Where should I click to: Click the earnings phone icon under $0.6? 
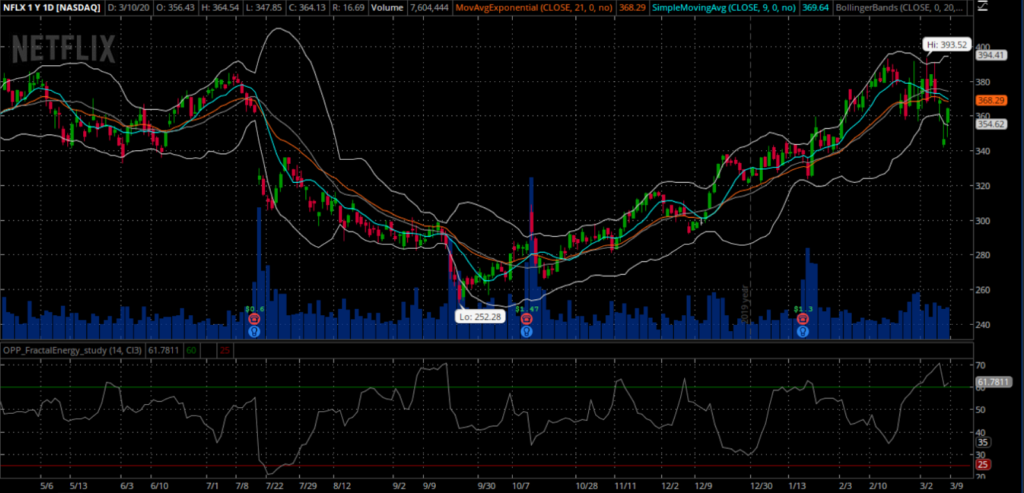pyautogui.click(x=254, y=319)
